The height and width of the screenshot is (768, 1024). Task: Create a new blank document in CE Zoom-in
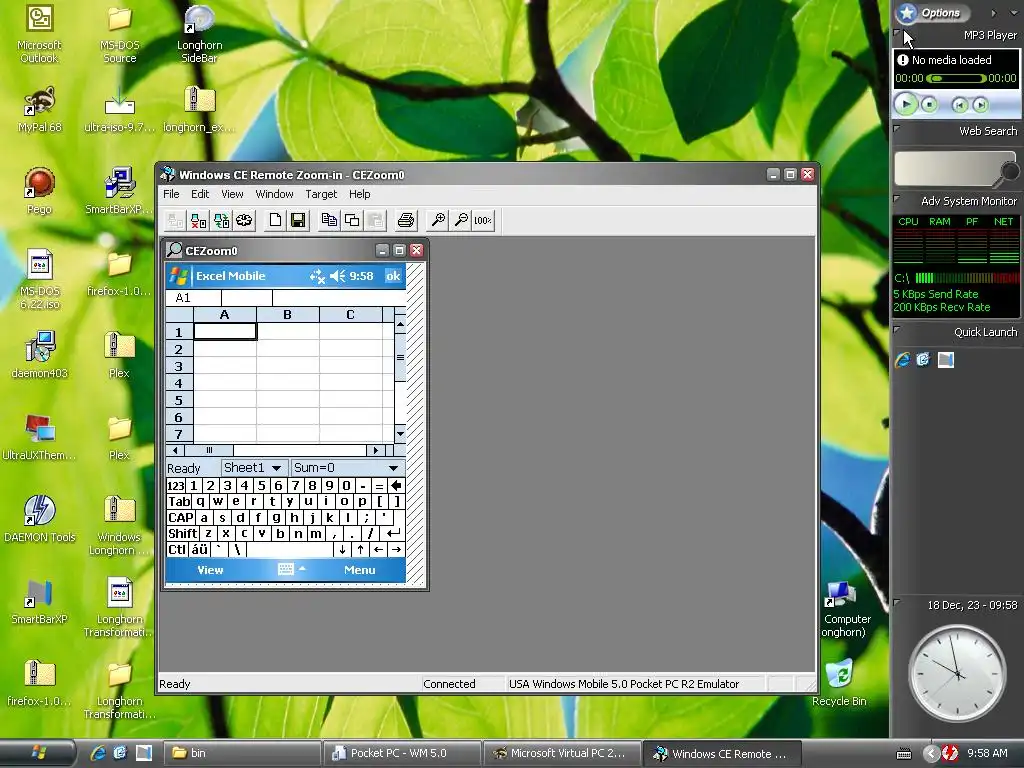tap(275, 221)
